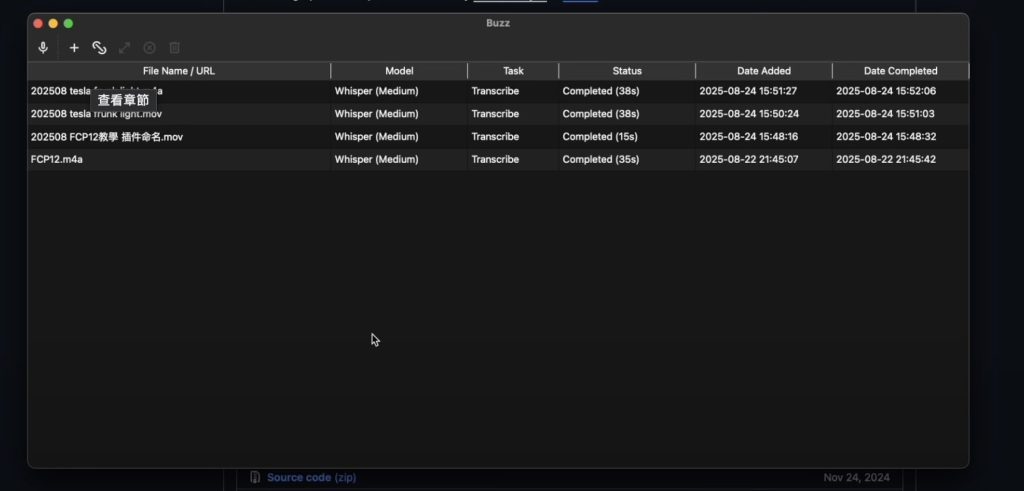Click the Source code (zip) link

311,477
